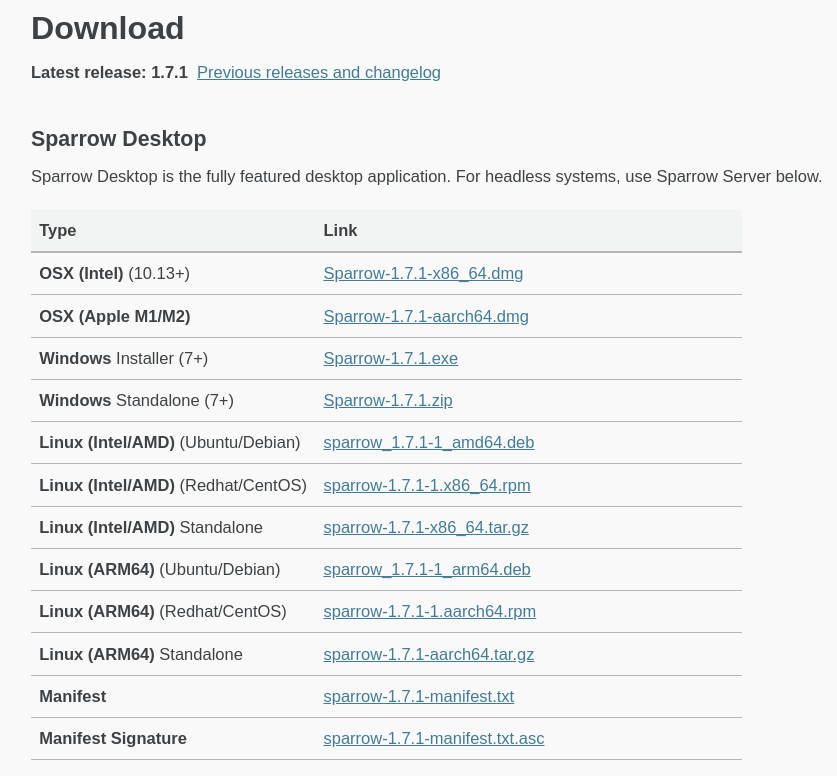Click the Type column header
Image resolution: width=837 pixels, height=776 pixels.
pos(58,231)
